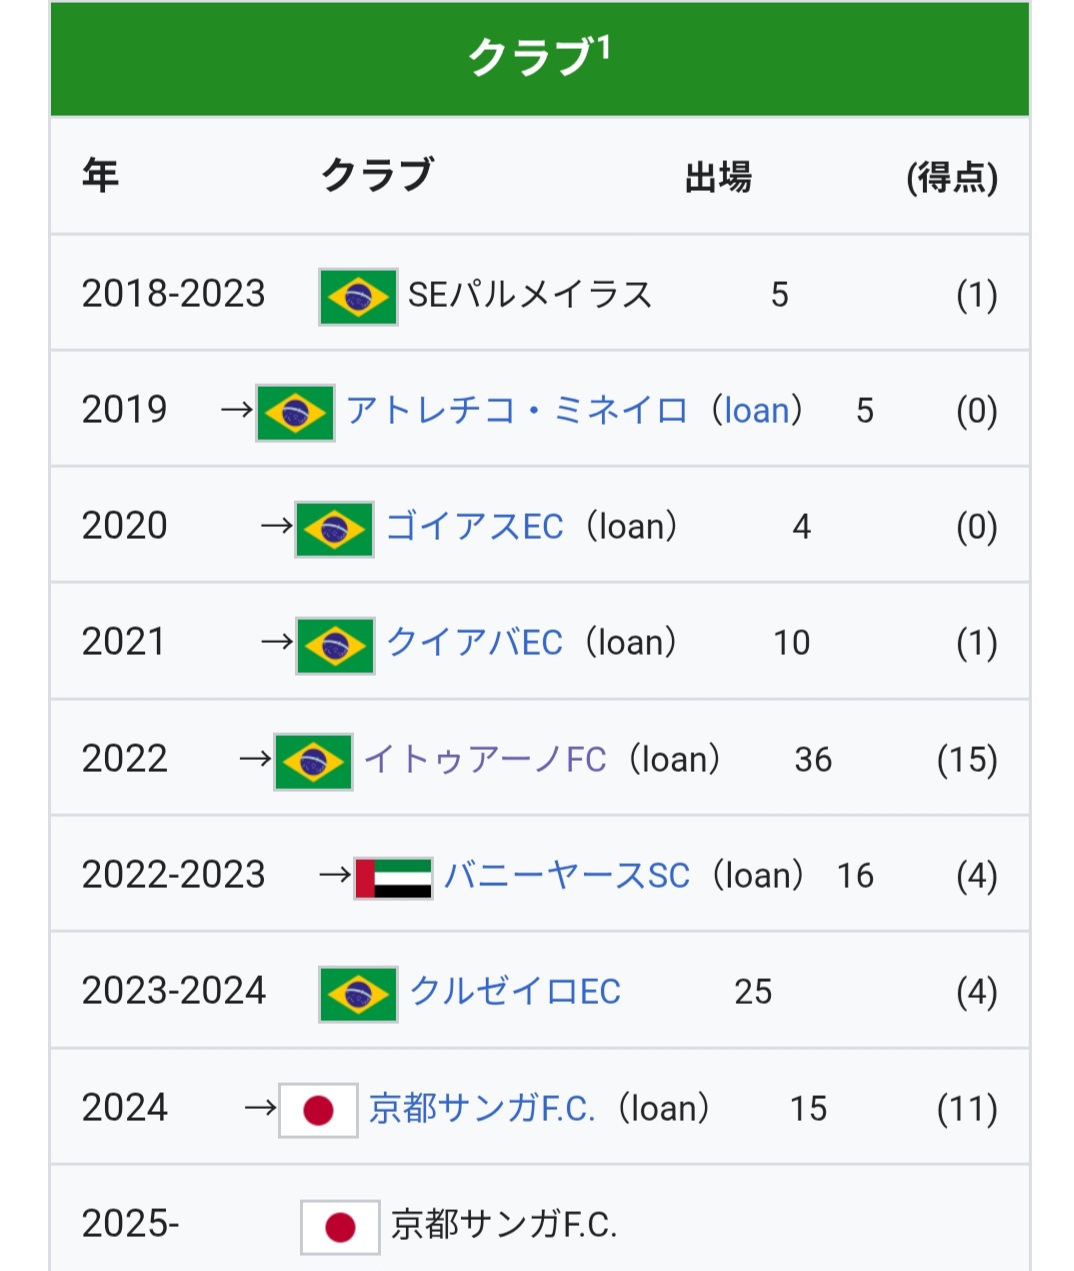Click the (得点) column header

951,178
